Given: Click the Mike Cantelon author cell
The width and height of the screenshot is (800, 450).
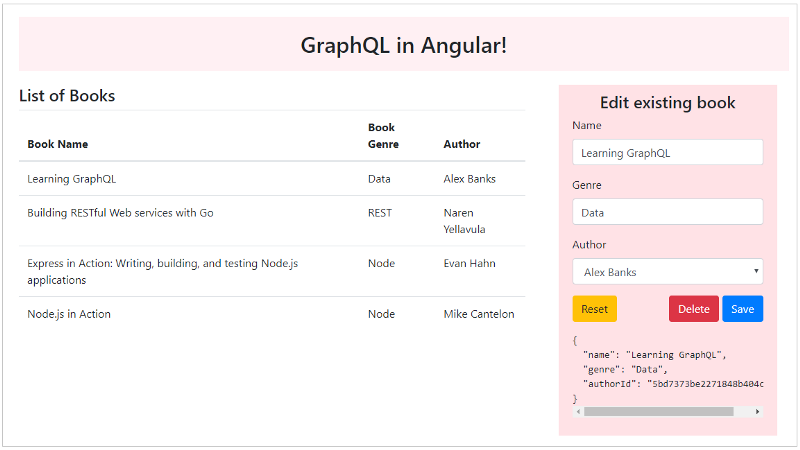Looking at the screenshot, I should point(479,314).
